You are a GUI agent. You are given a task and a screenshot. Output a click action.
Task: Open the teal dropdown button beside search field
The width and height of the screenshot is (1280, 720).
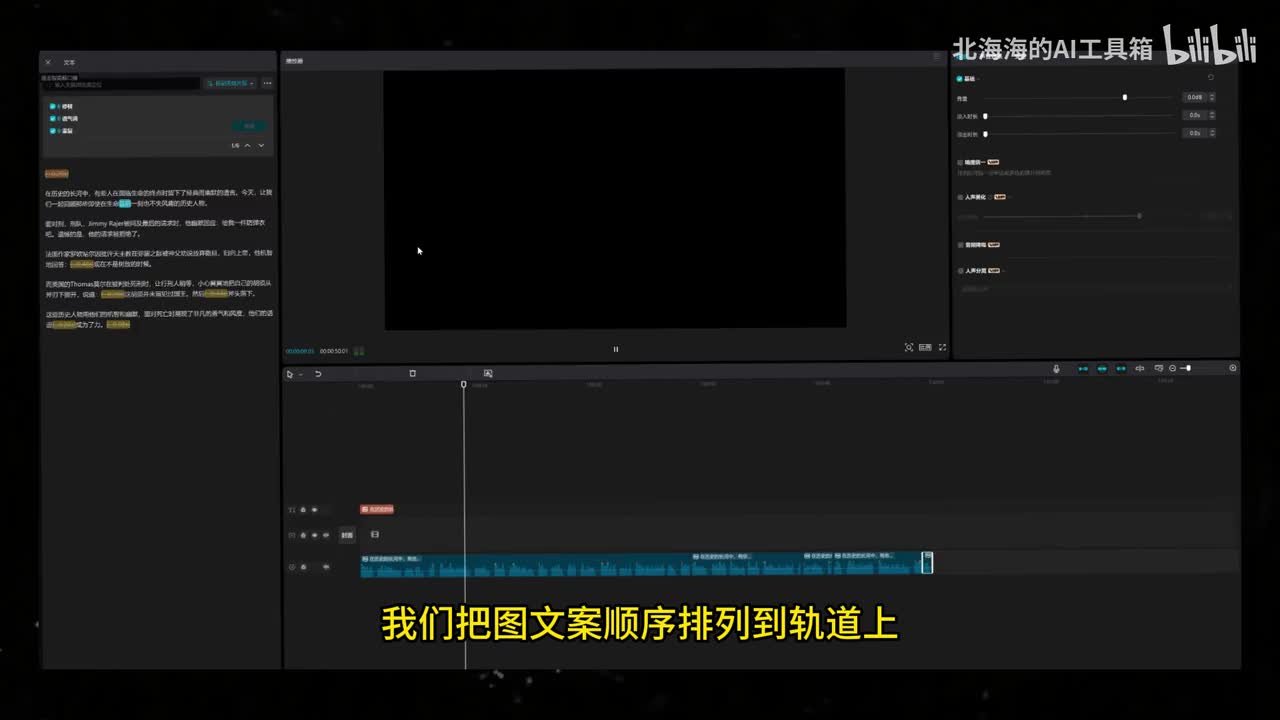click(231, 83)
